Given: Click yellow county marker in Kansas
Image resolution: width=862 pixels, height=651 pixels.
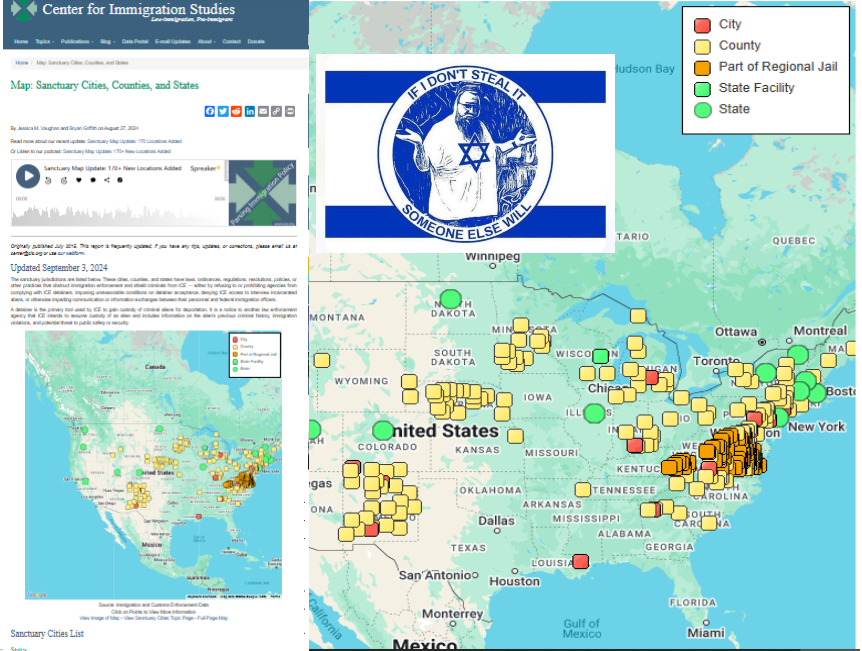Looking at the screenshot, I should click(515, 437).
